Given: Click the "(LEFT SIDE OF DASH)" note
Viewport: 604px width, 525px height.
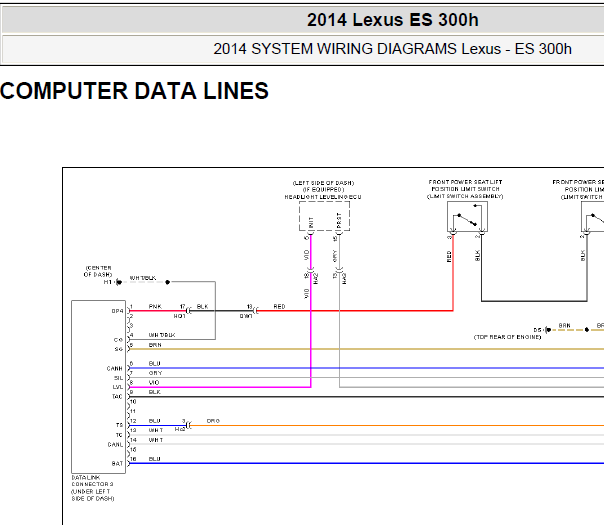Looking at the screenshot, I should click(323, 183).
